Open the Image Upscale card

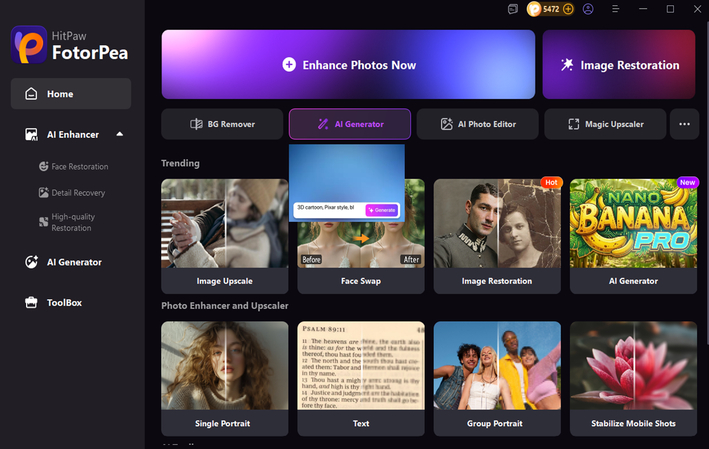225,236
